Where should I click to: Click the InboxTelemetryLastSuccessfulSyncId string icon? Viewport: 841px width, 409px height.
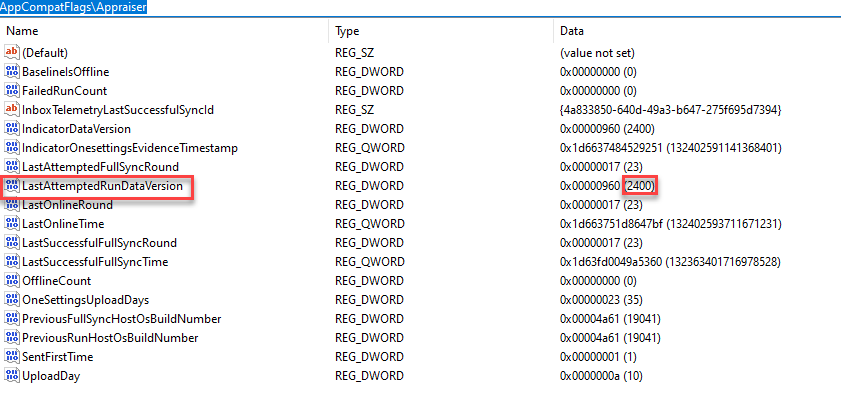(x=11, y=109)
